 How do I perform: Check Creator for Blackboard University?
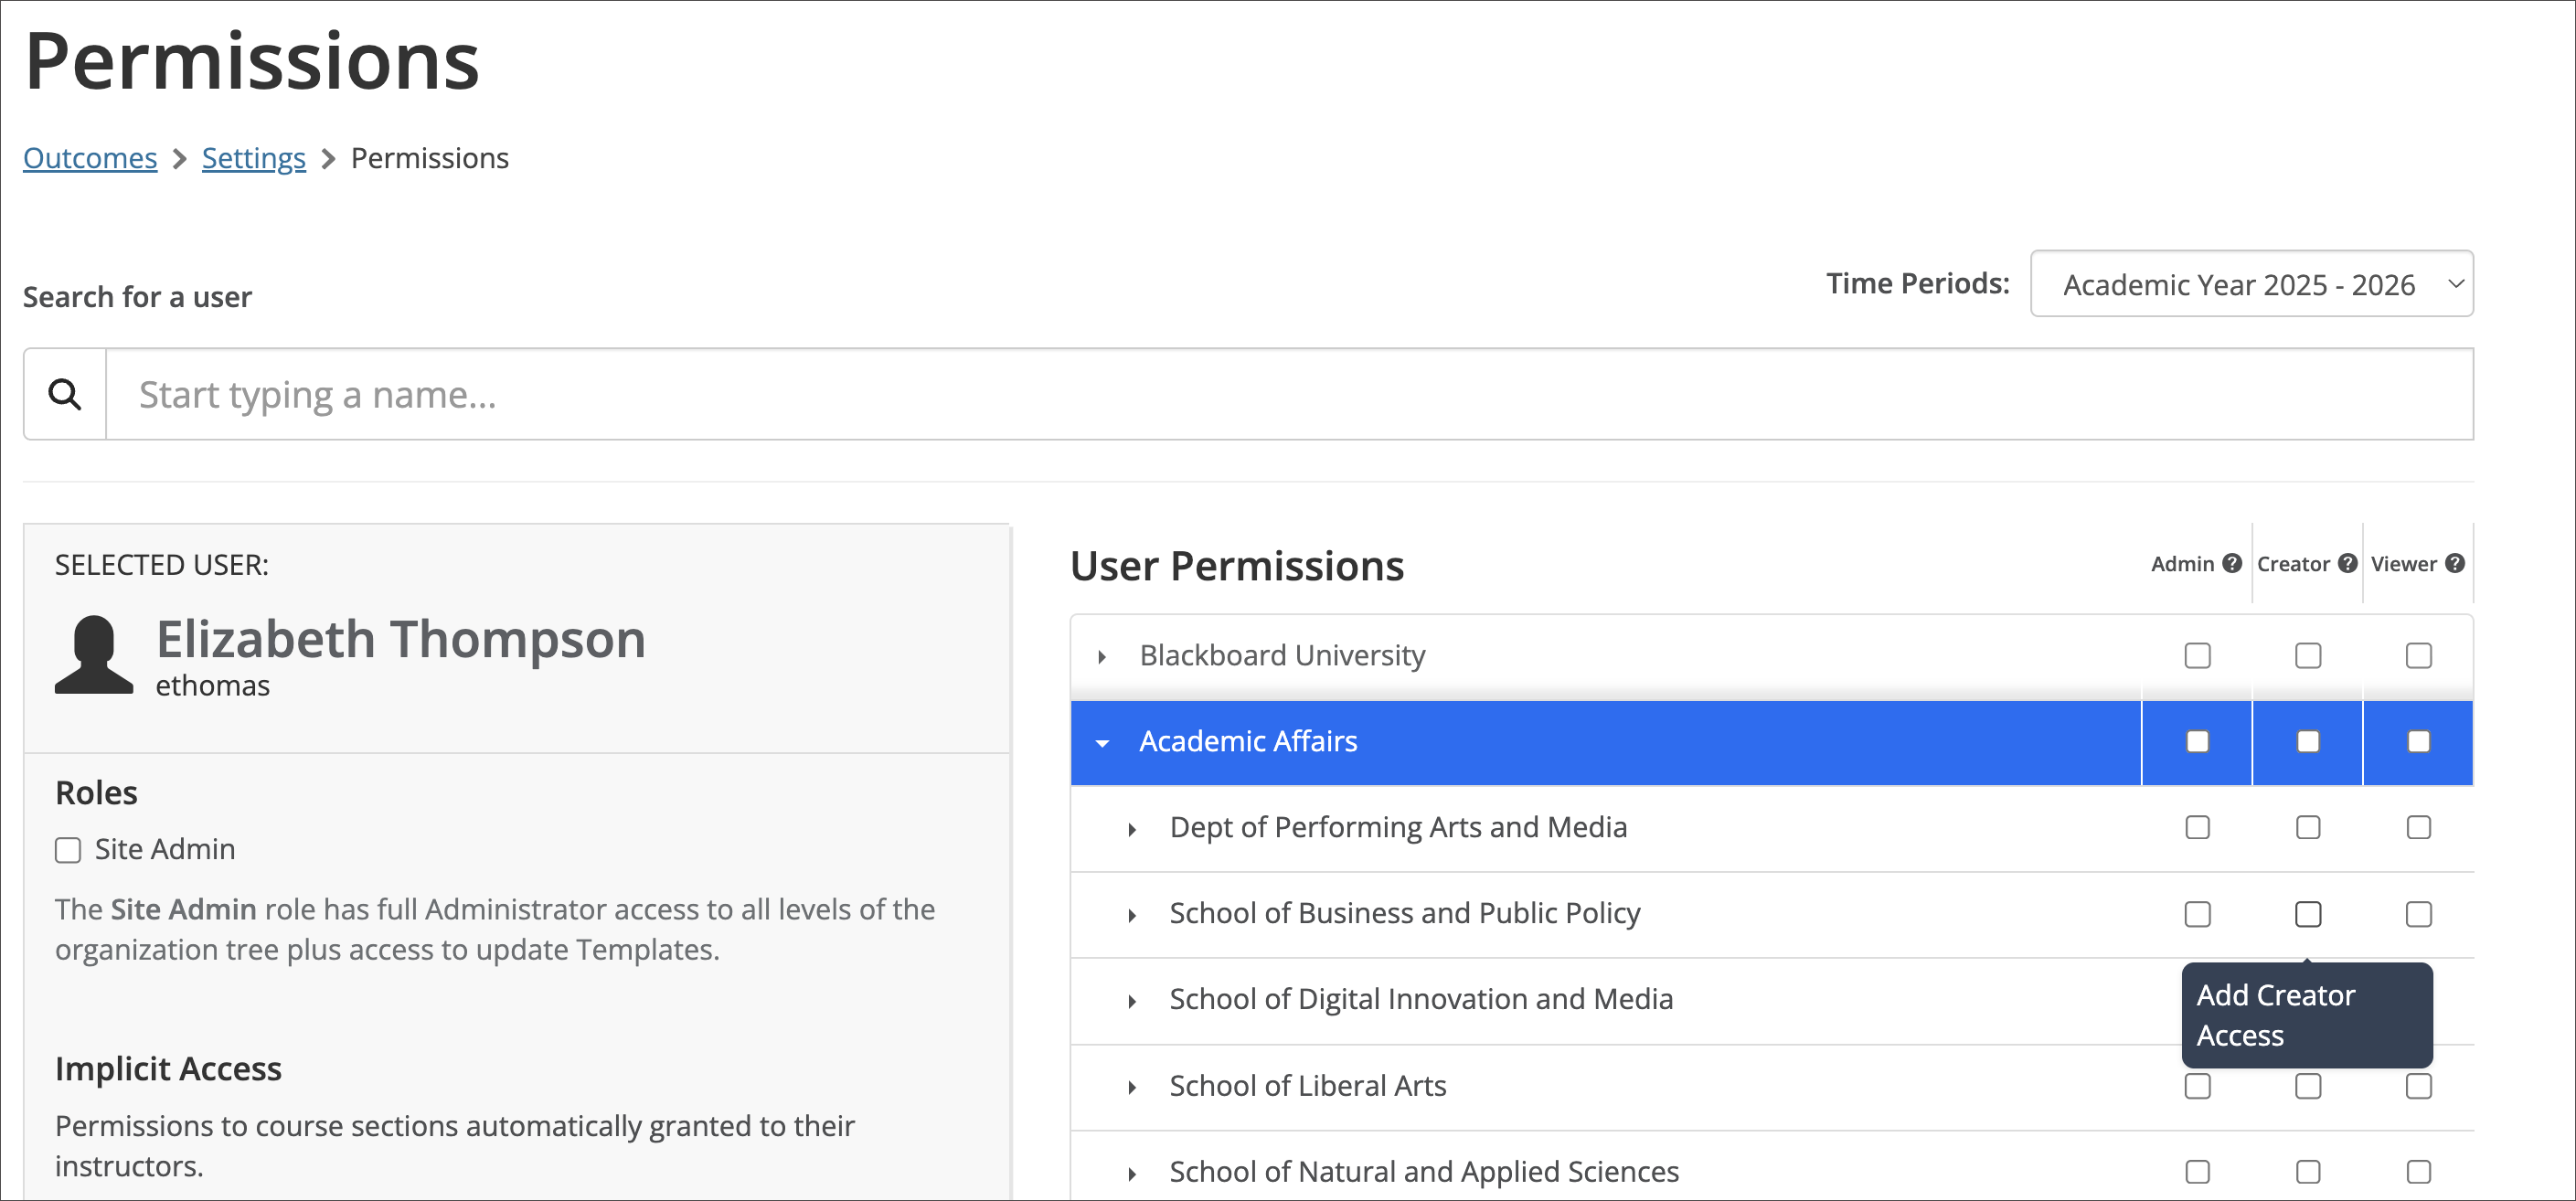2308,656
